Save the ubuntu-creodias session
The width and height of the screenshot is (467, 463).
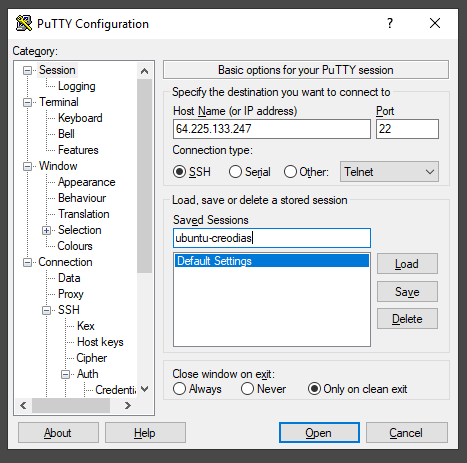407,292
